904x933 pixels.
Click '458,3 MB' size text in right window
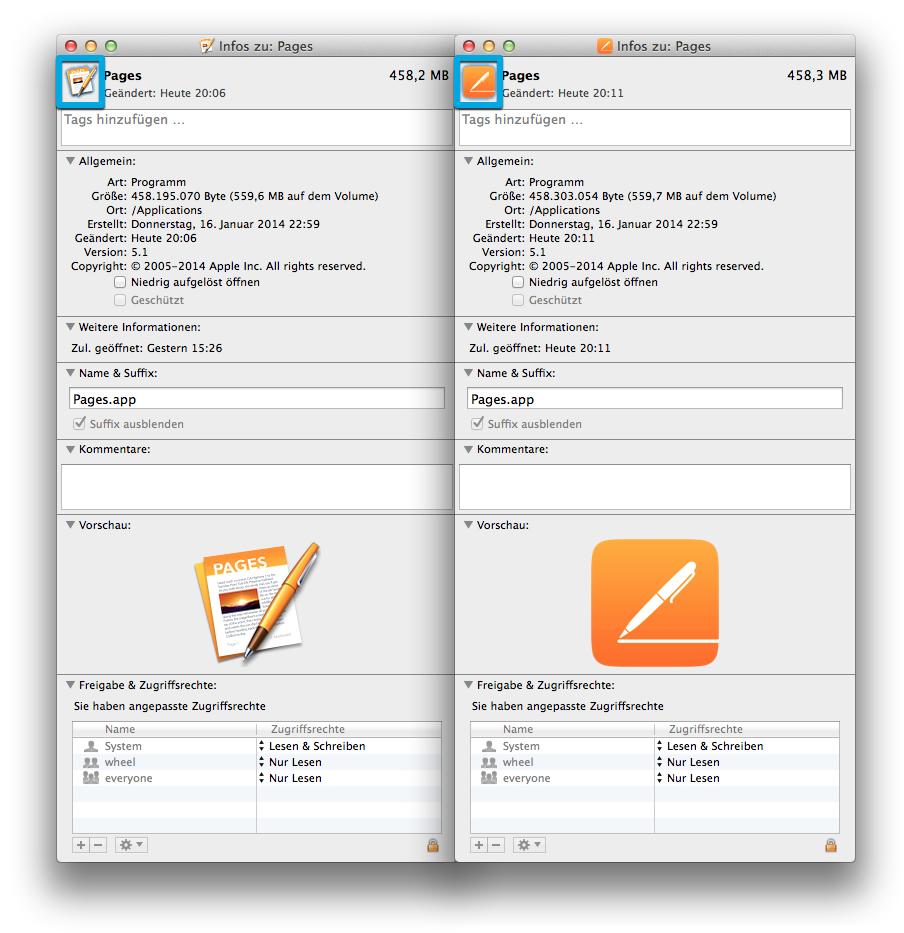(817, 76)
